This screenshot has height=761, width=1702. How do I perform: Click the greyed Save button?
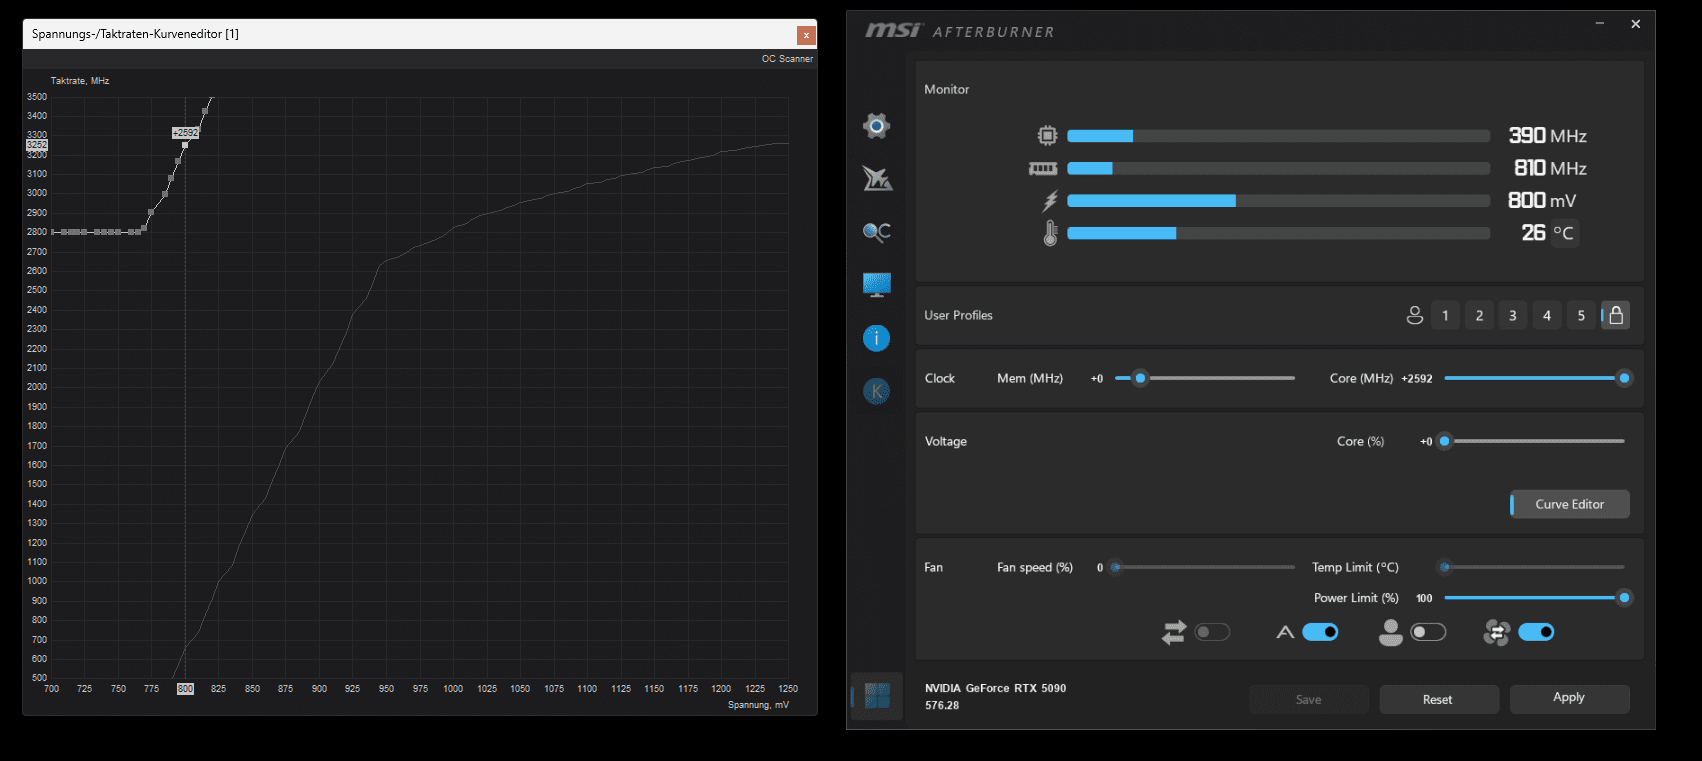coord(1308,699)
